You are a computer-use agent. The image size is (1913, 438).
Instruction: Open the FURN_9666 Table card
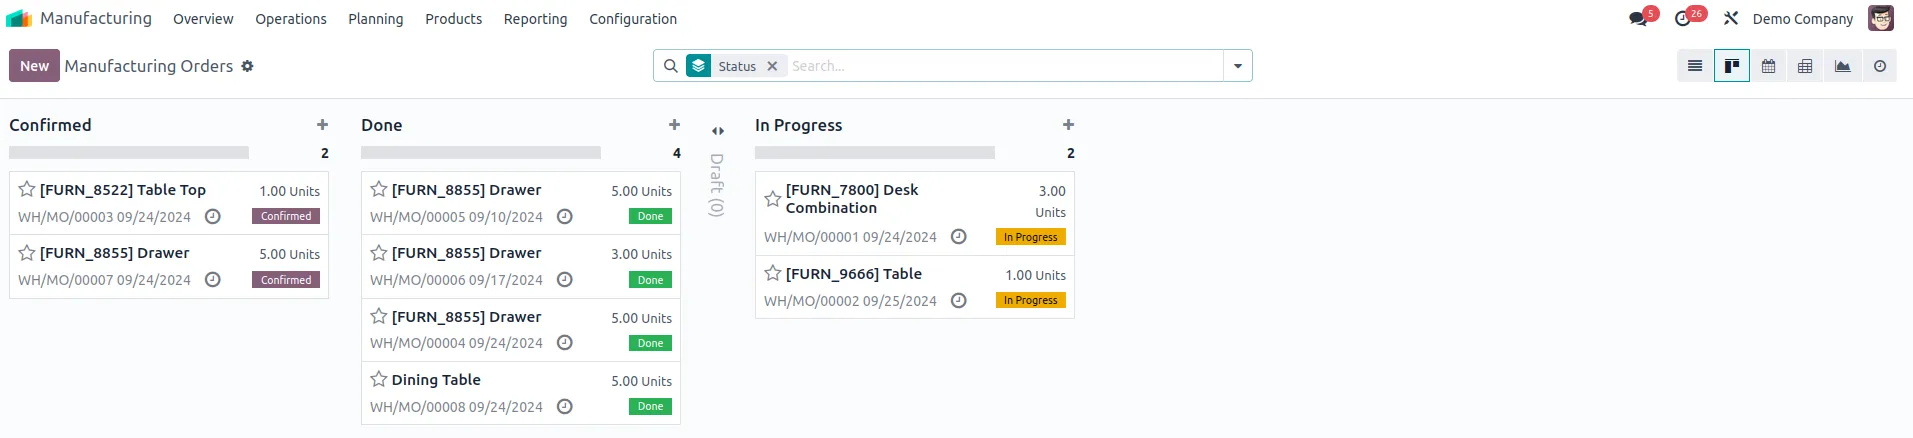[915, 287]
